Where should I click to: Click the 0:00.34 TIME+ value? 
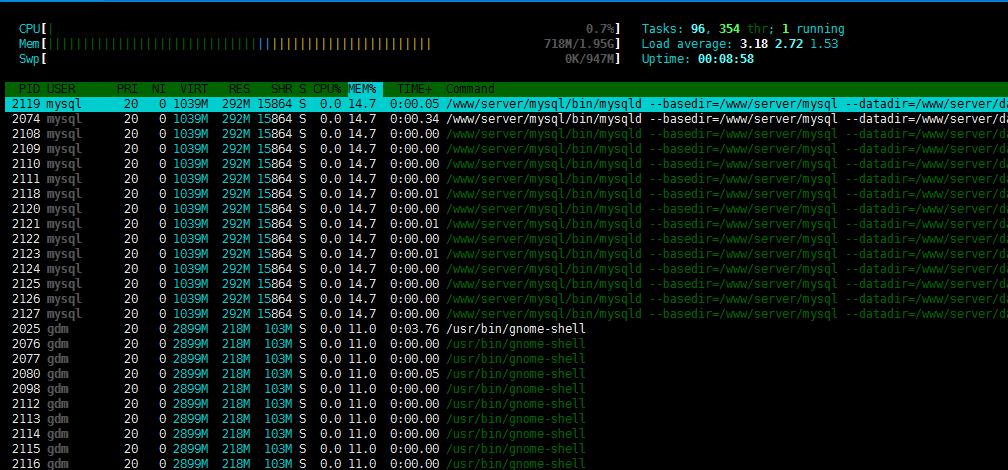click(415, 119)
